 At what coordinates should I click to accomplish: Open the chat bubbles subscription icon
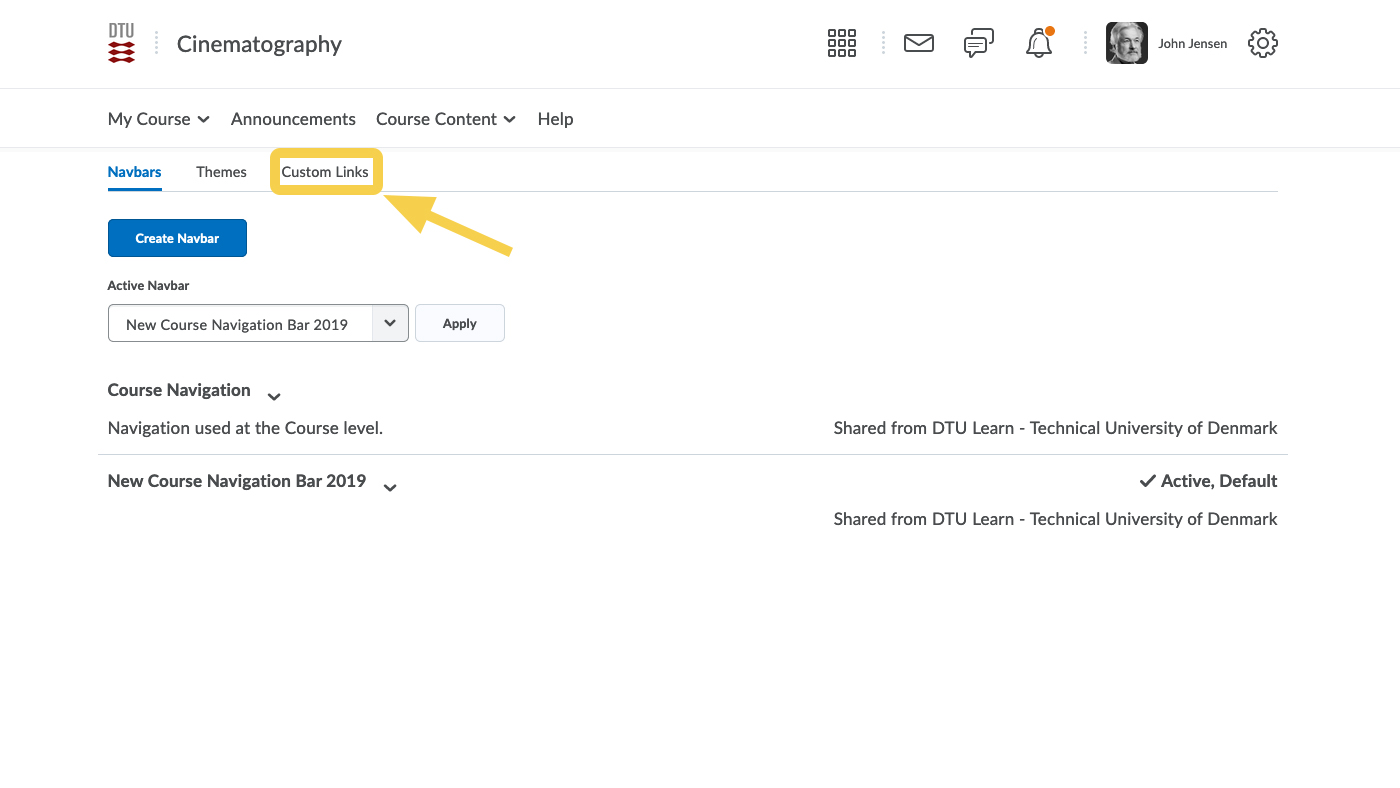tap(978, 43)
